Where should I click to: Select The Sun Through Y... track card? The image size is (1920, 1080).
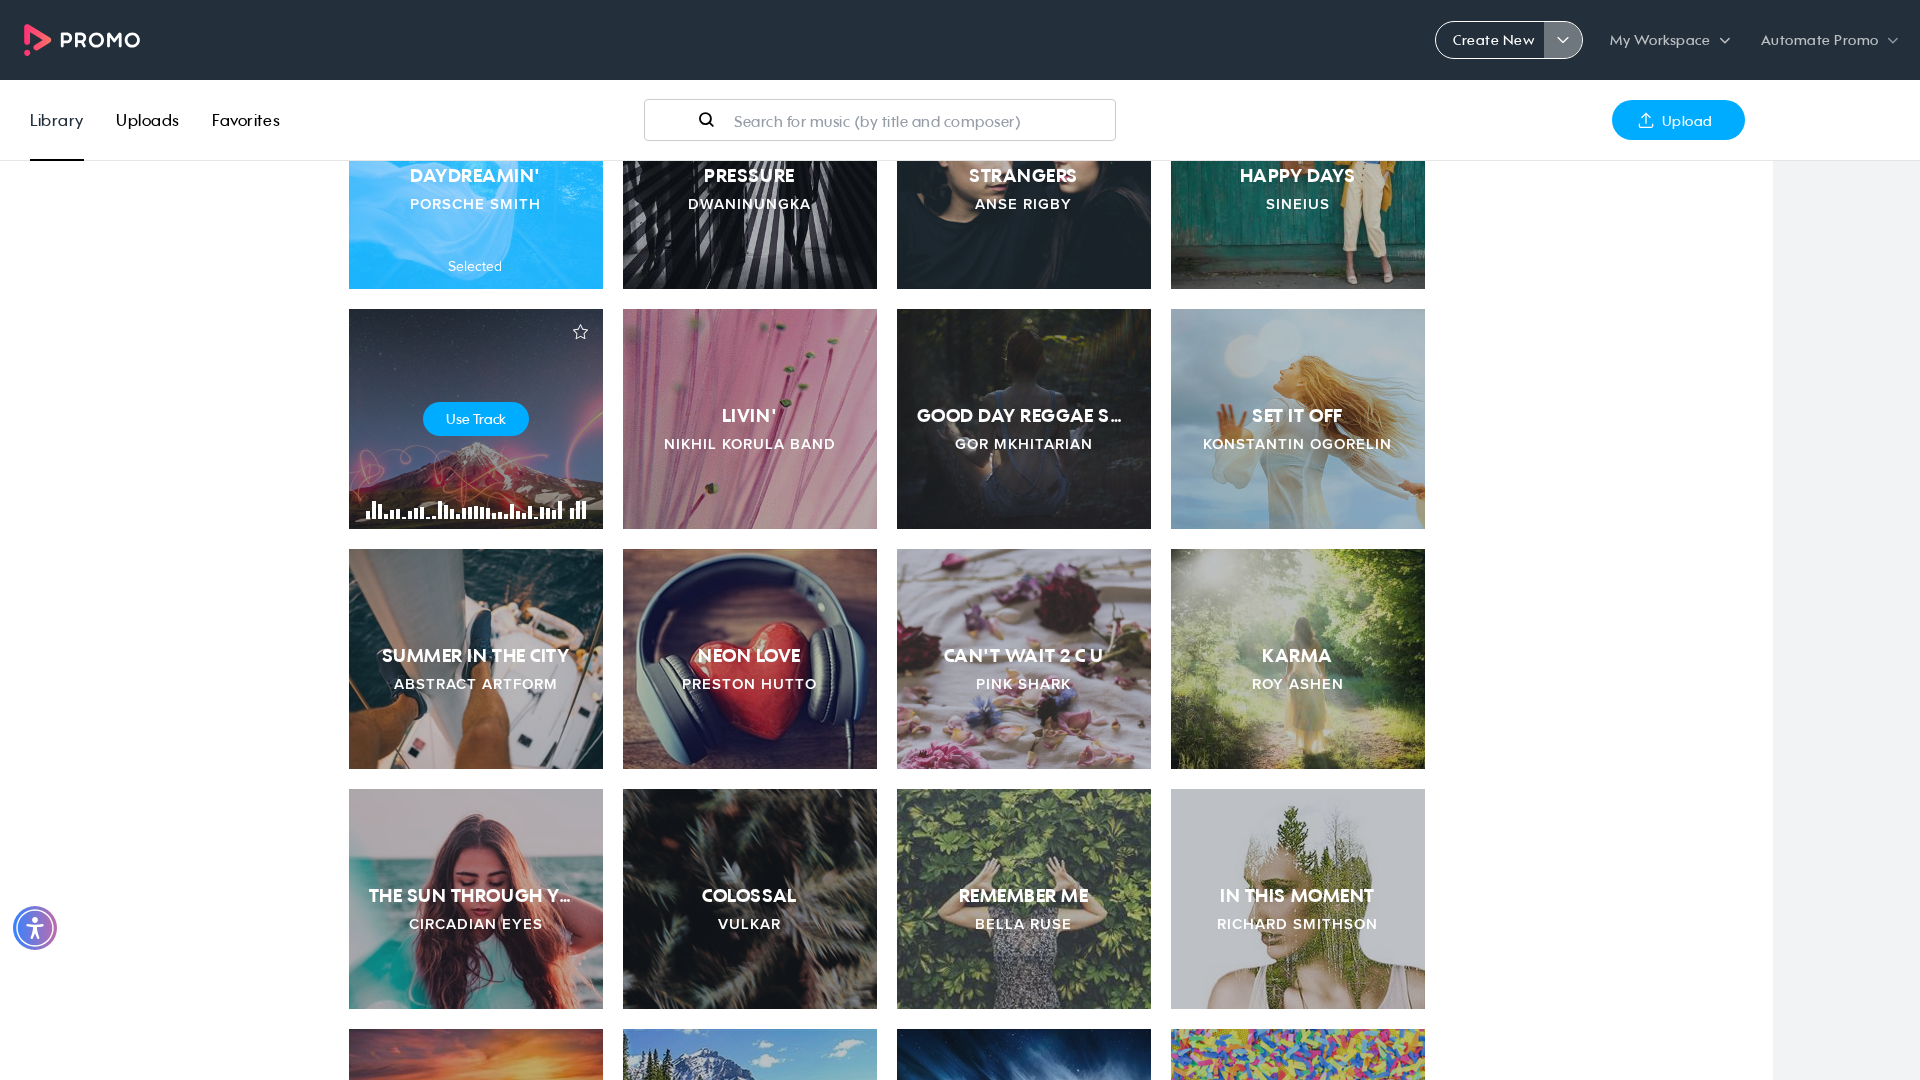click(x=476, y=899)
